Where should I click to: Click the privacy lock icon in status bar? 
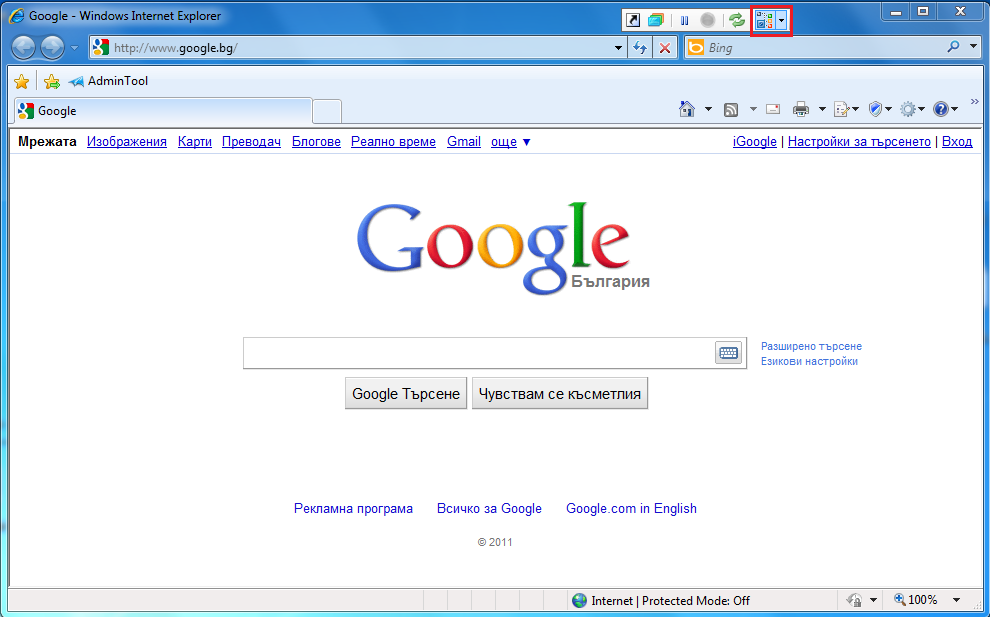[x=855, y=600]
